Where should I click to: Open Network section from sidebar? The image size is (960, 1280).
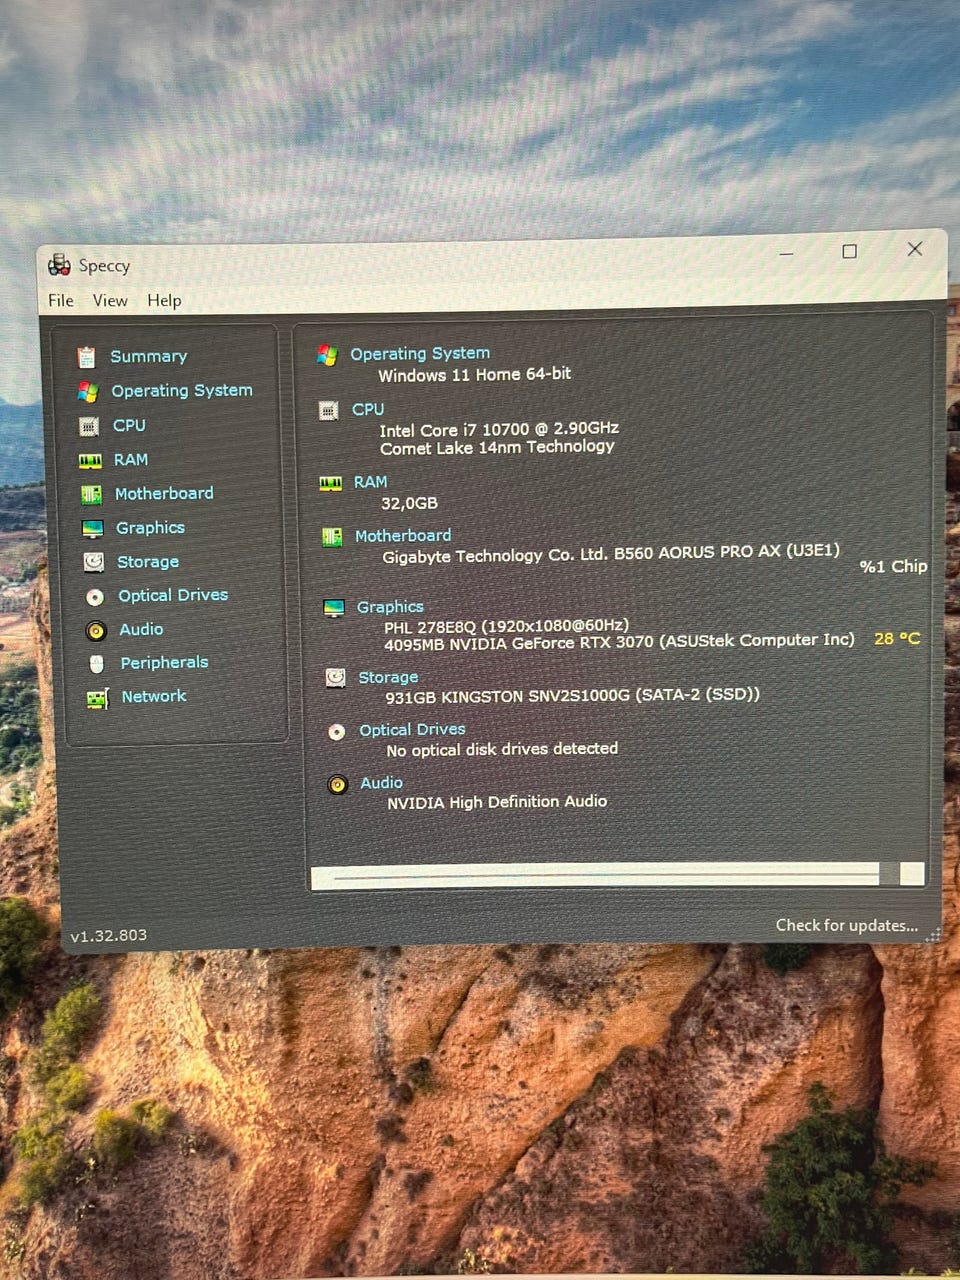pos(154,696)
